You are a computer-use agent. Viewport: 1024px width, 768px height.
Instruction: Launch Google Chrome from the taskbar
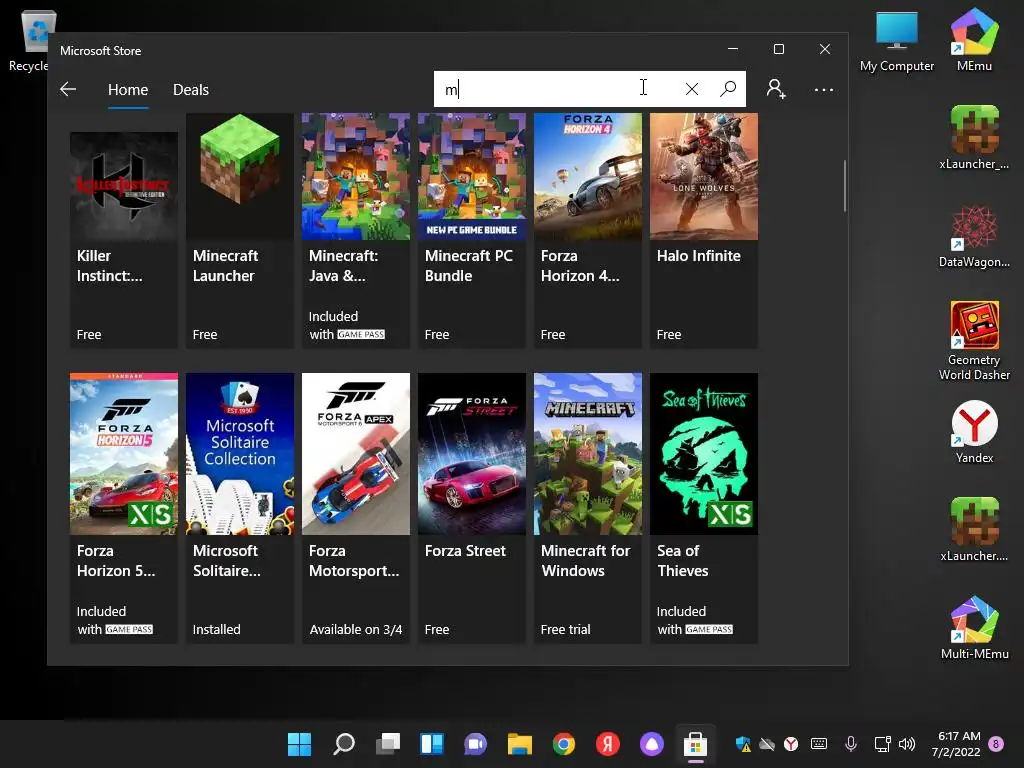(564, 744)
